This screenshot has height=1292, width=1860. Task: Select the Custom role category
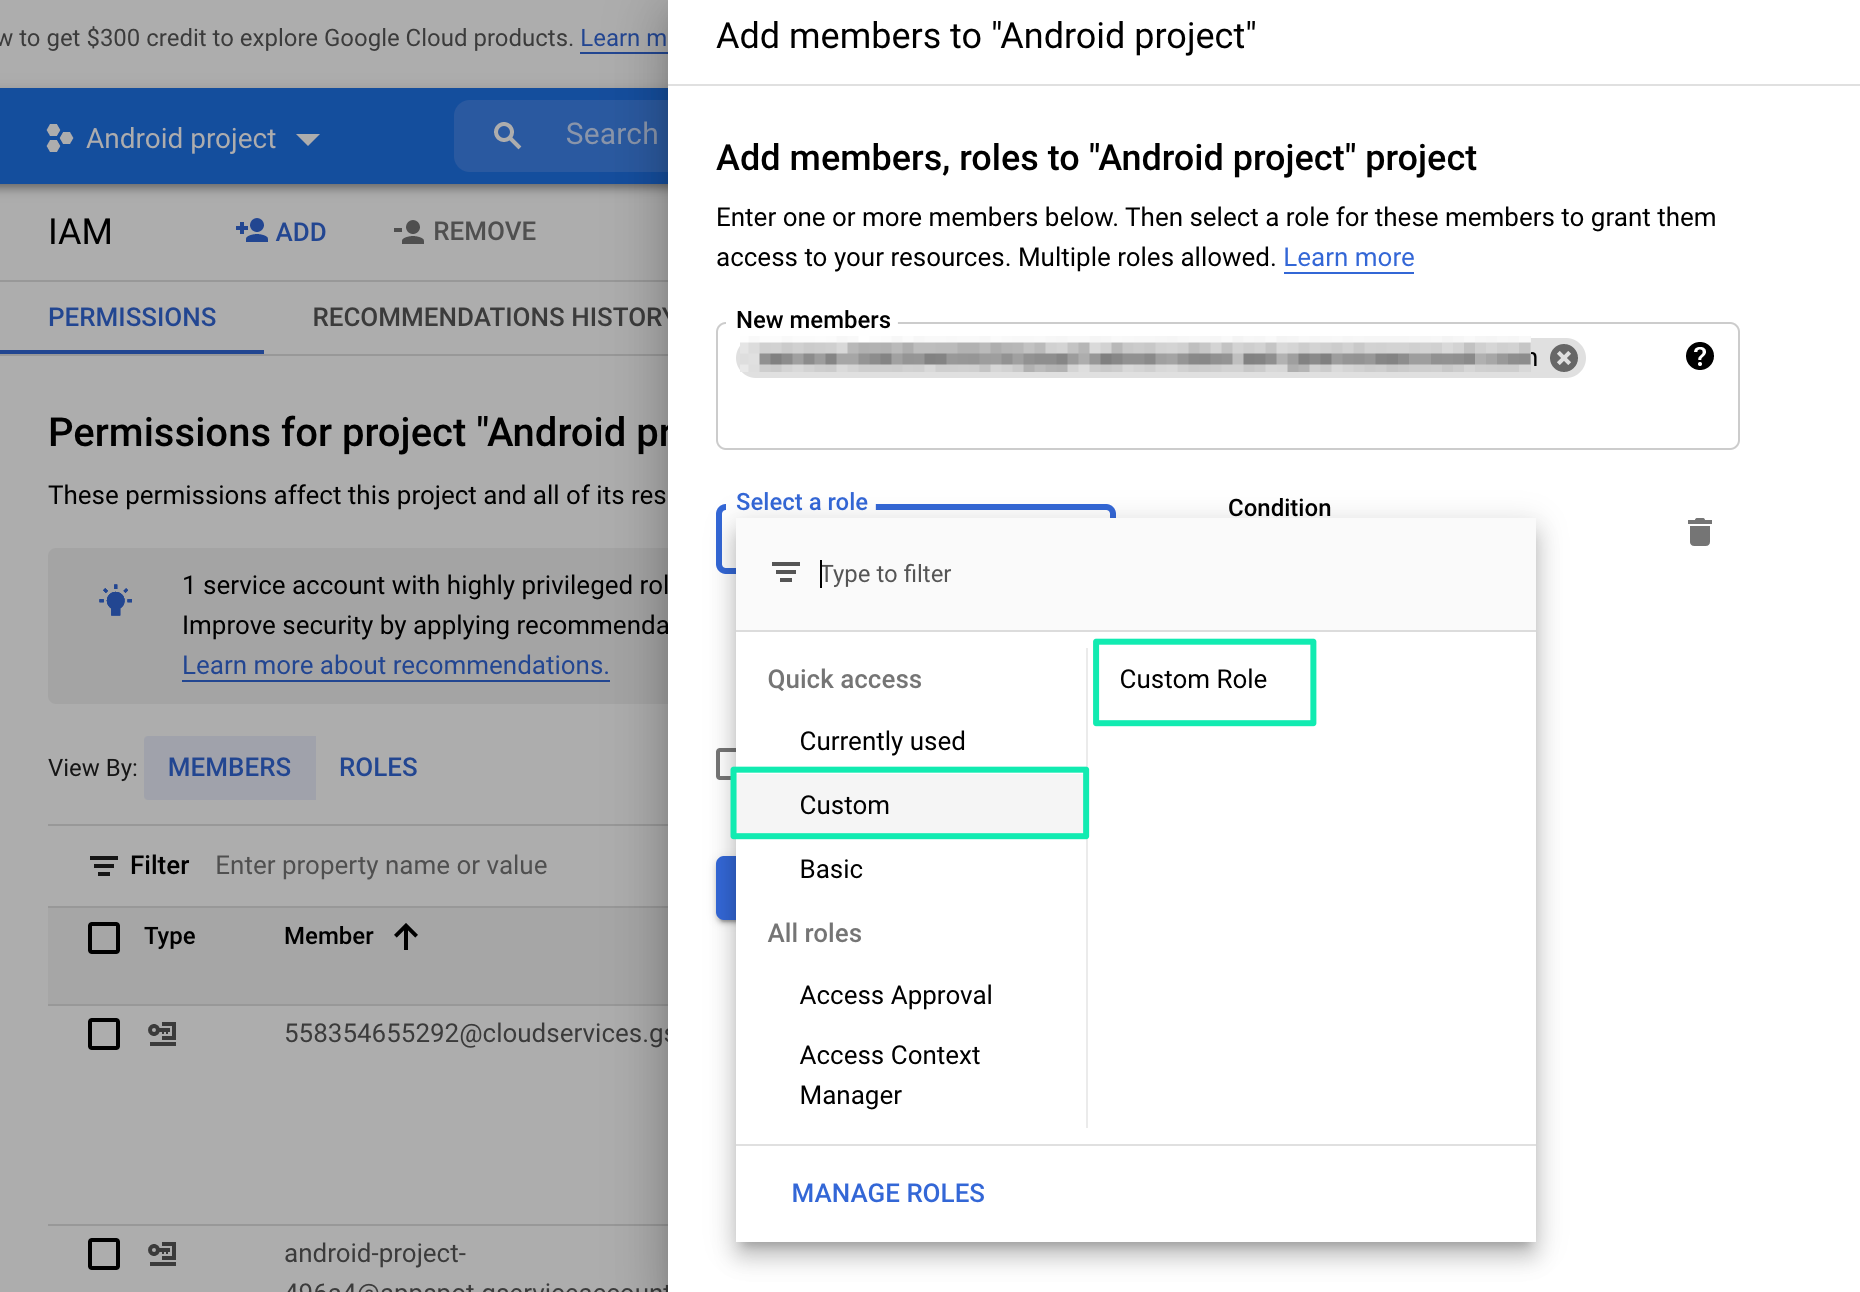[910, 805]
